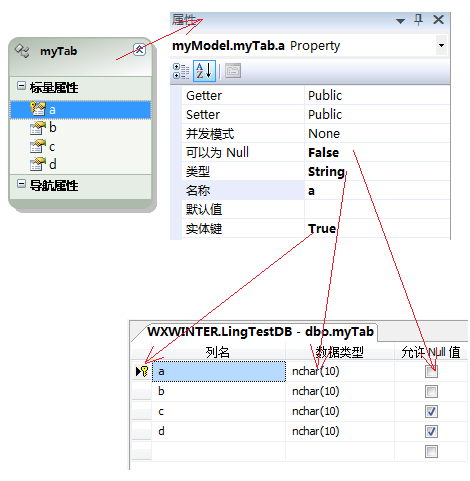Screen dimensions: 470x481
Task: Toggle allow Null checkbox in empty row
Action: coord(431,452)
